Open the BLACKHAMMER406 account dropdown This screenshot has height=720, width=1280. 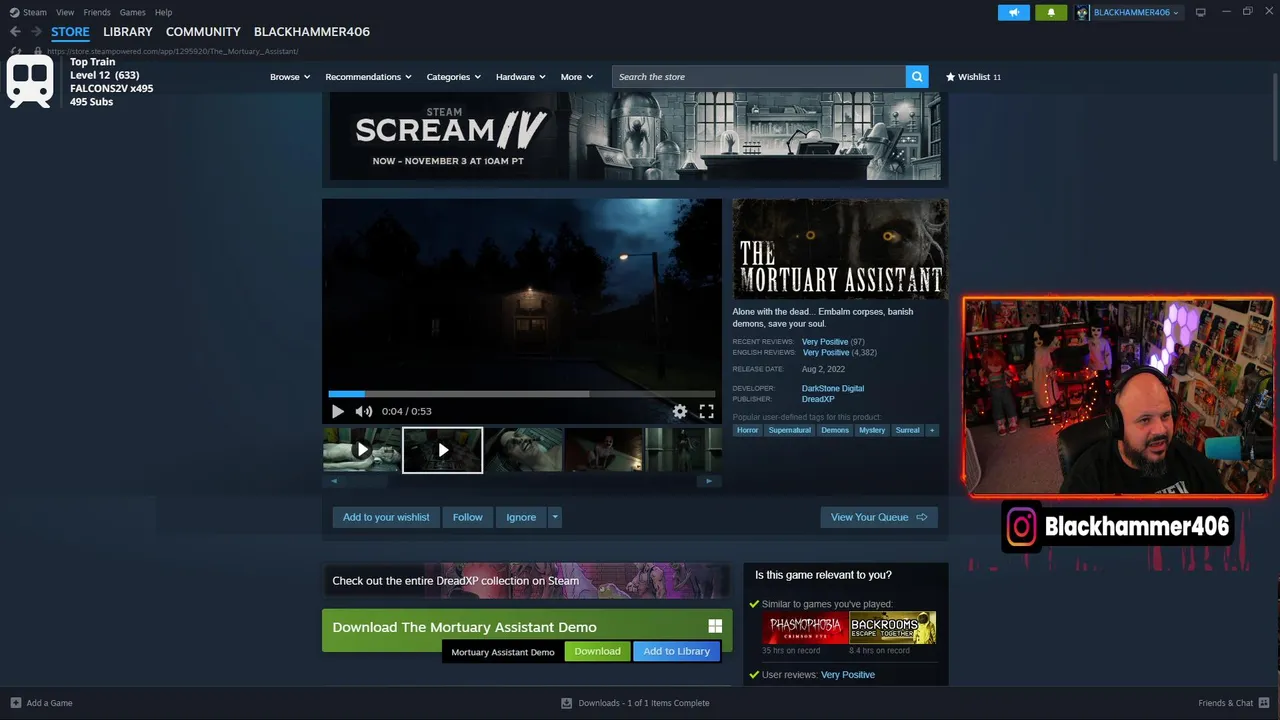[x=1130, y=12]
